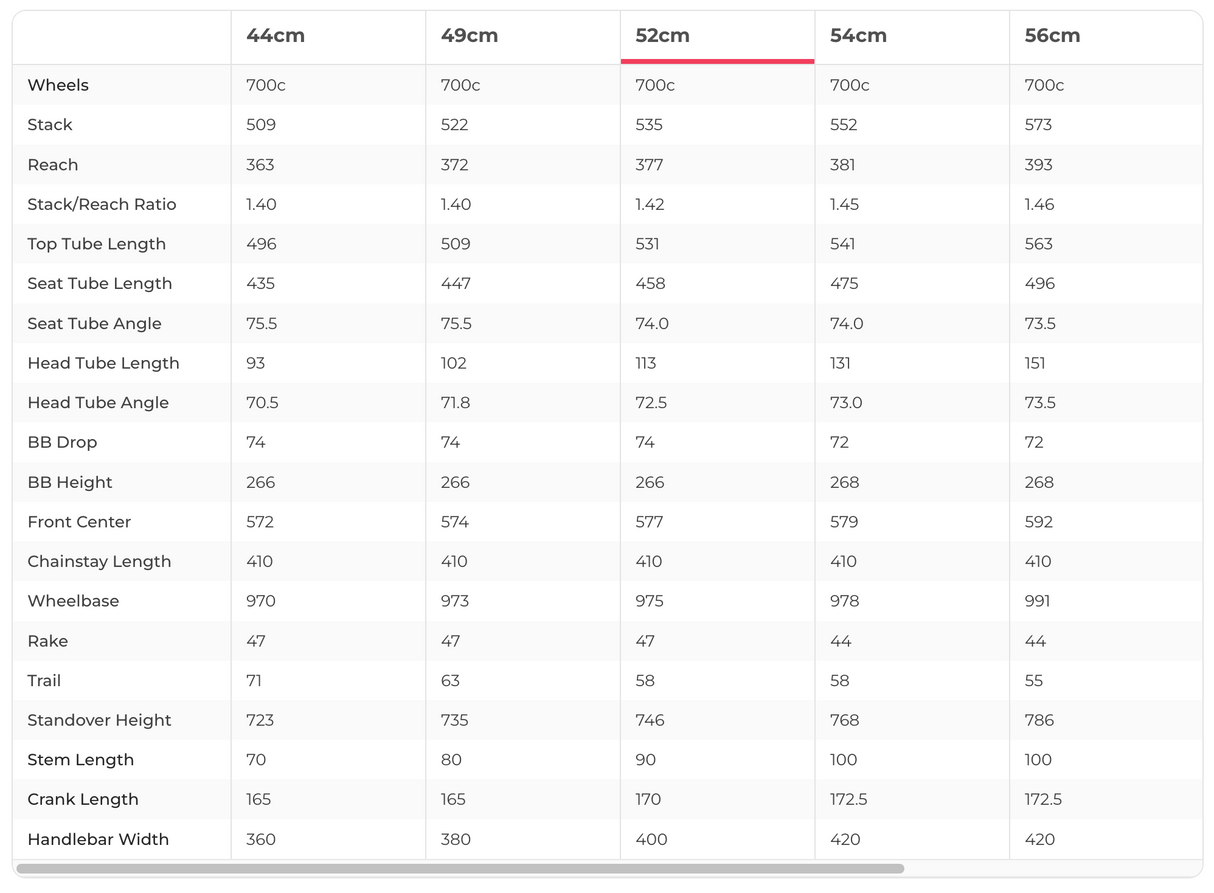Click the Trail value 71 cell
Viewport: 1214px width, 893px height.
click(254, 681)
